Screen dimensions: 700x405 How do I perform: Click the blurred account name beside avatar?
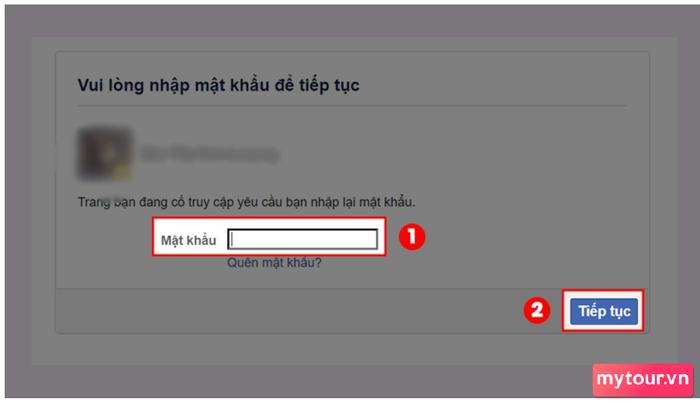coord(209,154)
